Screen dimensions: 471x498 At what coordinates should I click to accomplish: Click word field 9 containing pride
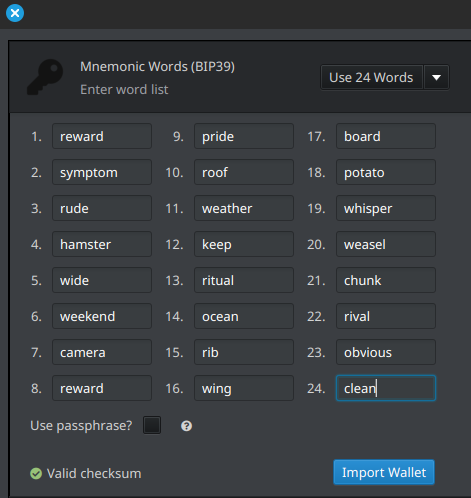[244, 136]
